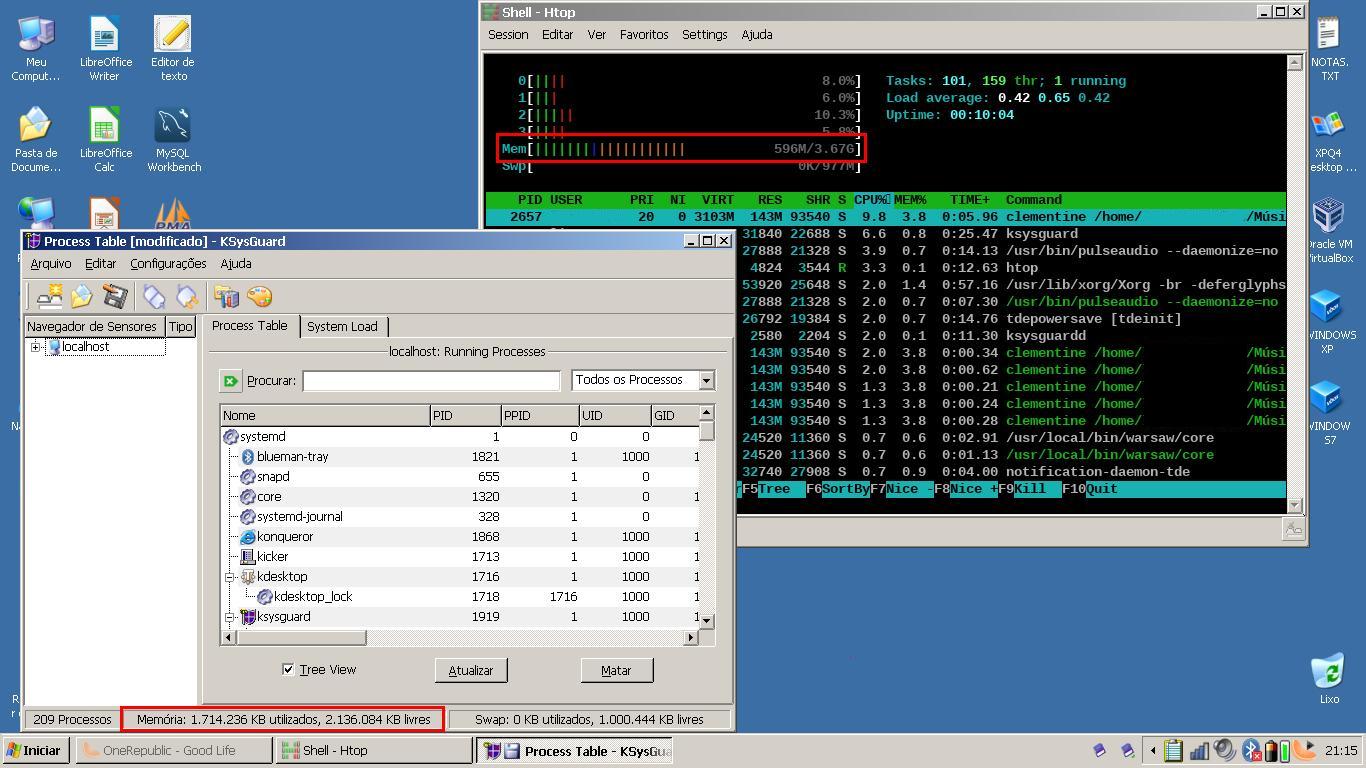The image size is (1366, 768).
Task: Click the Connect Host toolbar icon
Action: (154, 296)
